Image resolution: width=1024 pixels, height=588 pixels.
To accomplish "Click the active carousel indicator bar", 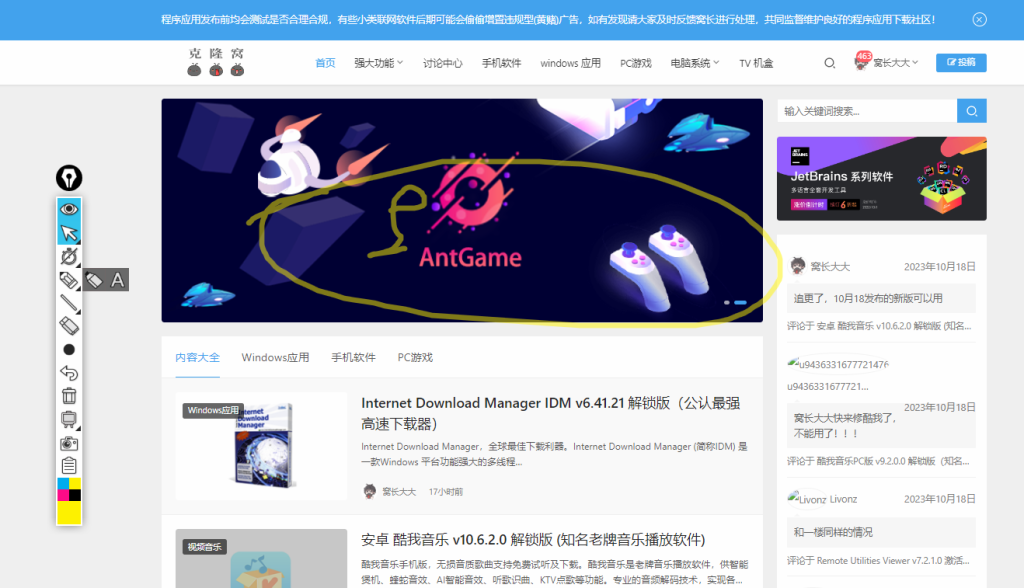I will pyautogui.click(x=740, y=302).
